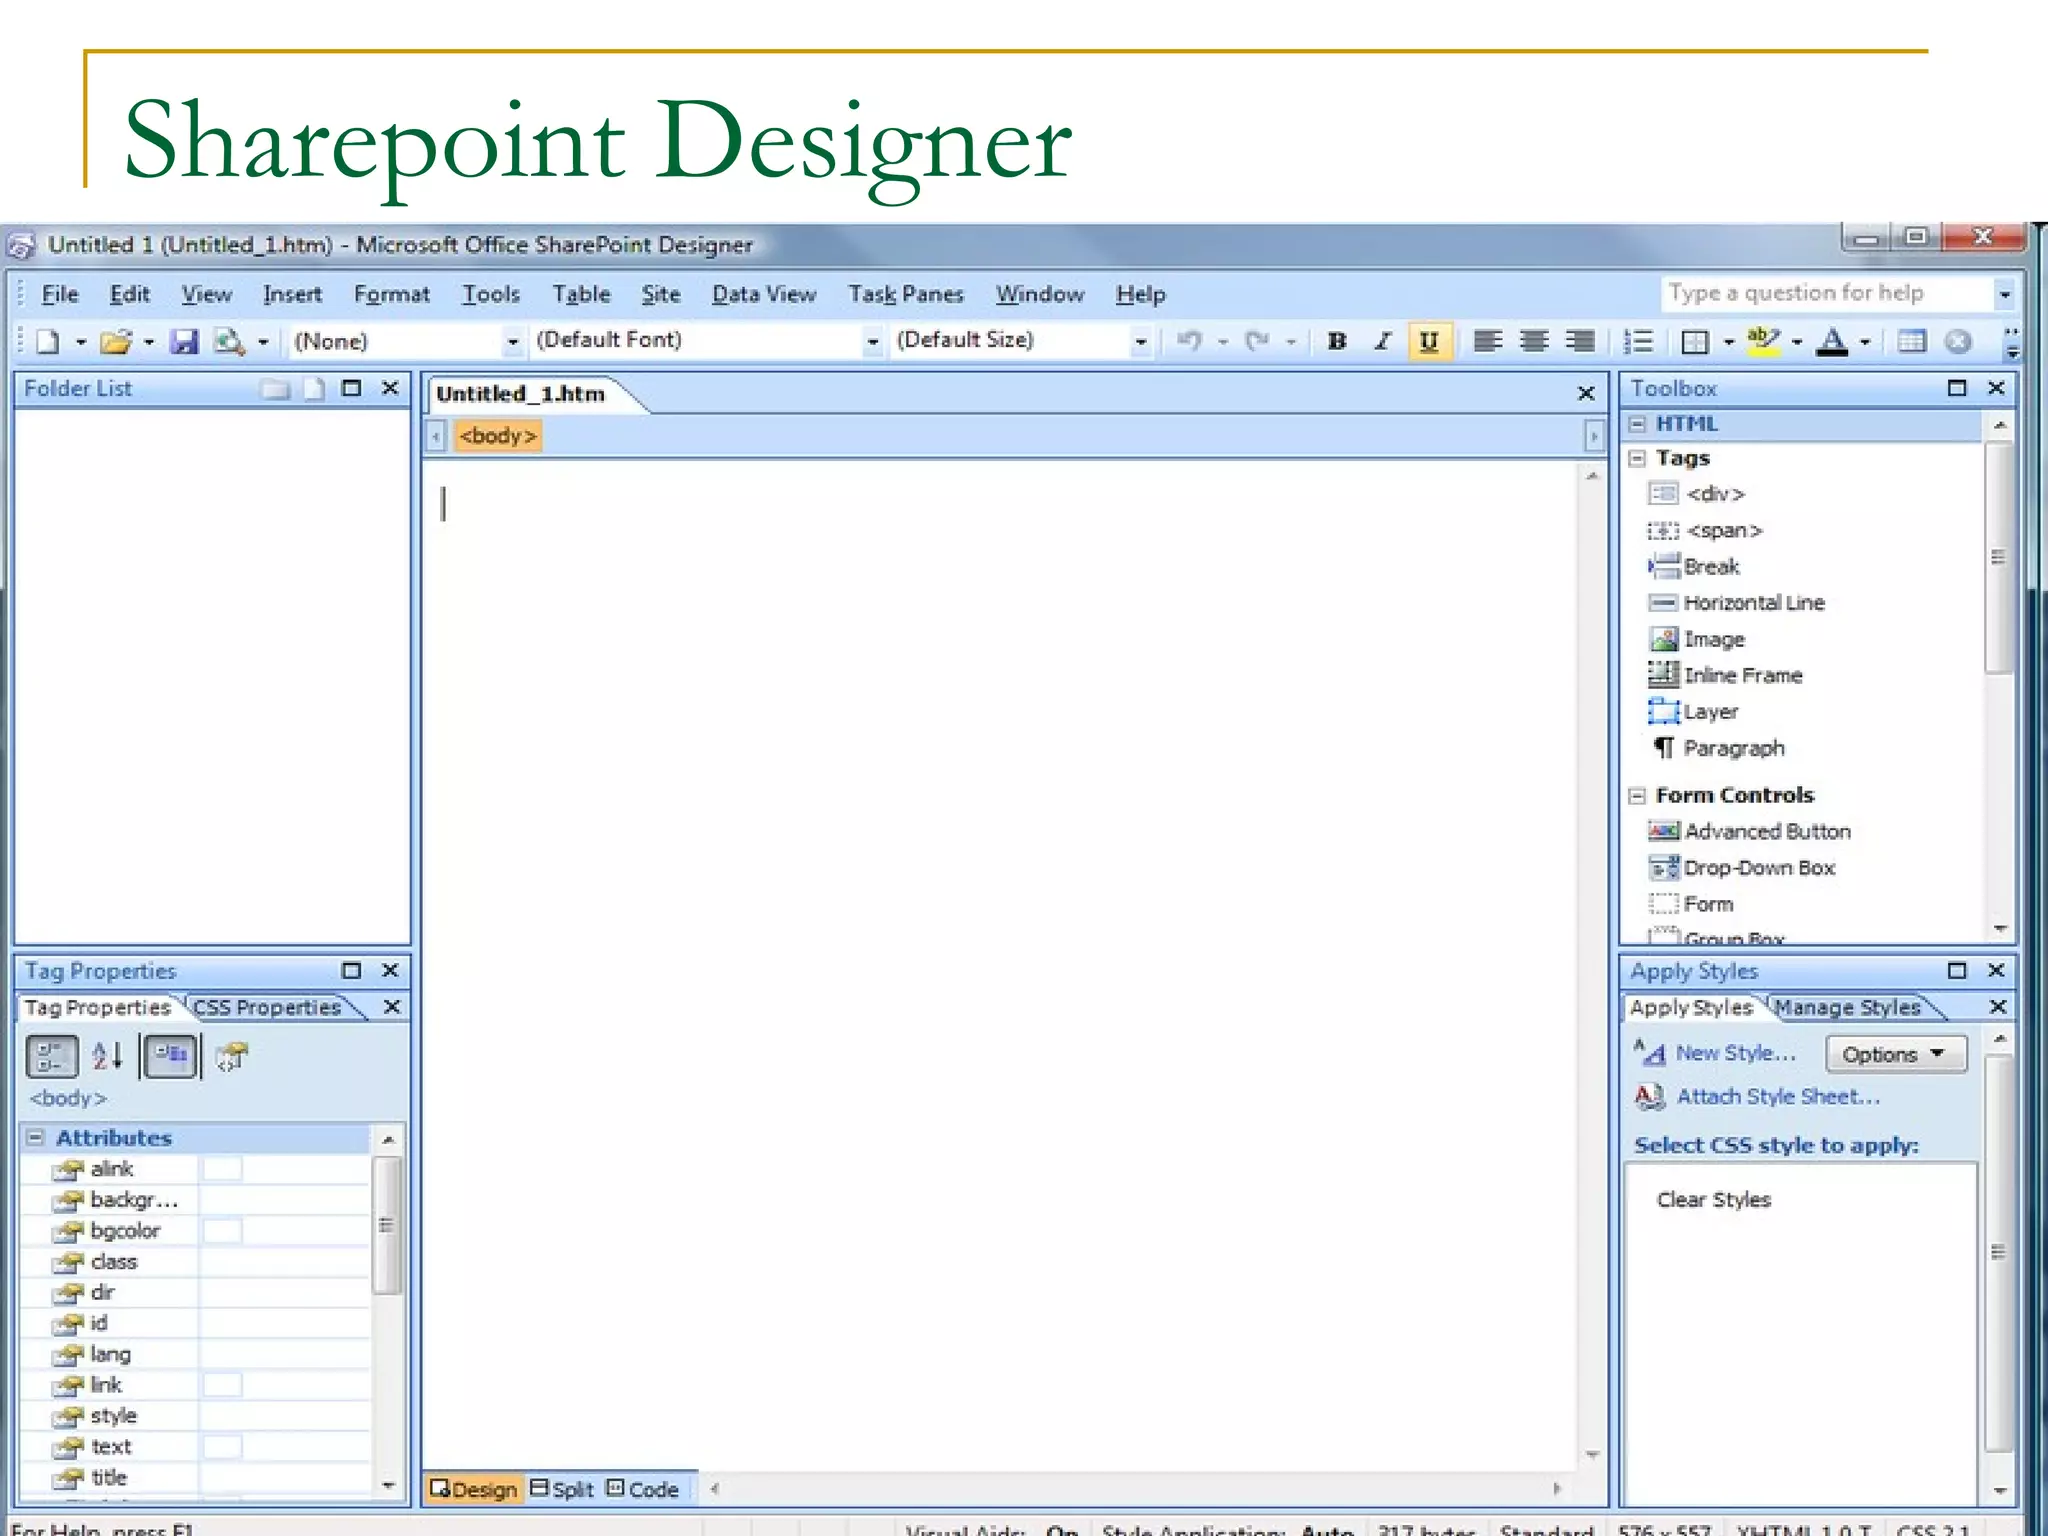Switch to the CSS Properties tab

[x=266, y=1007]
